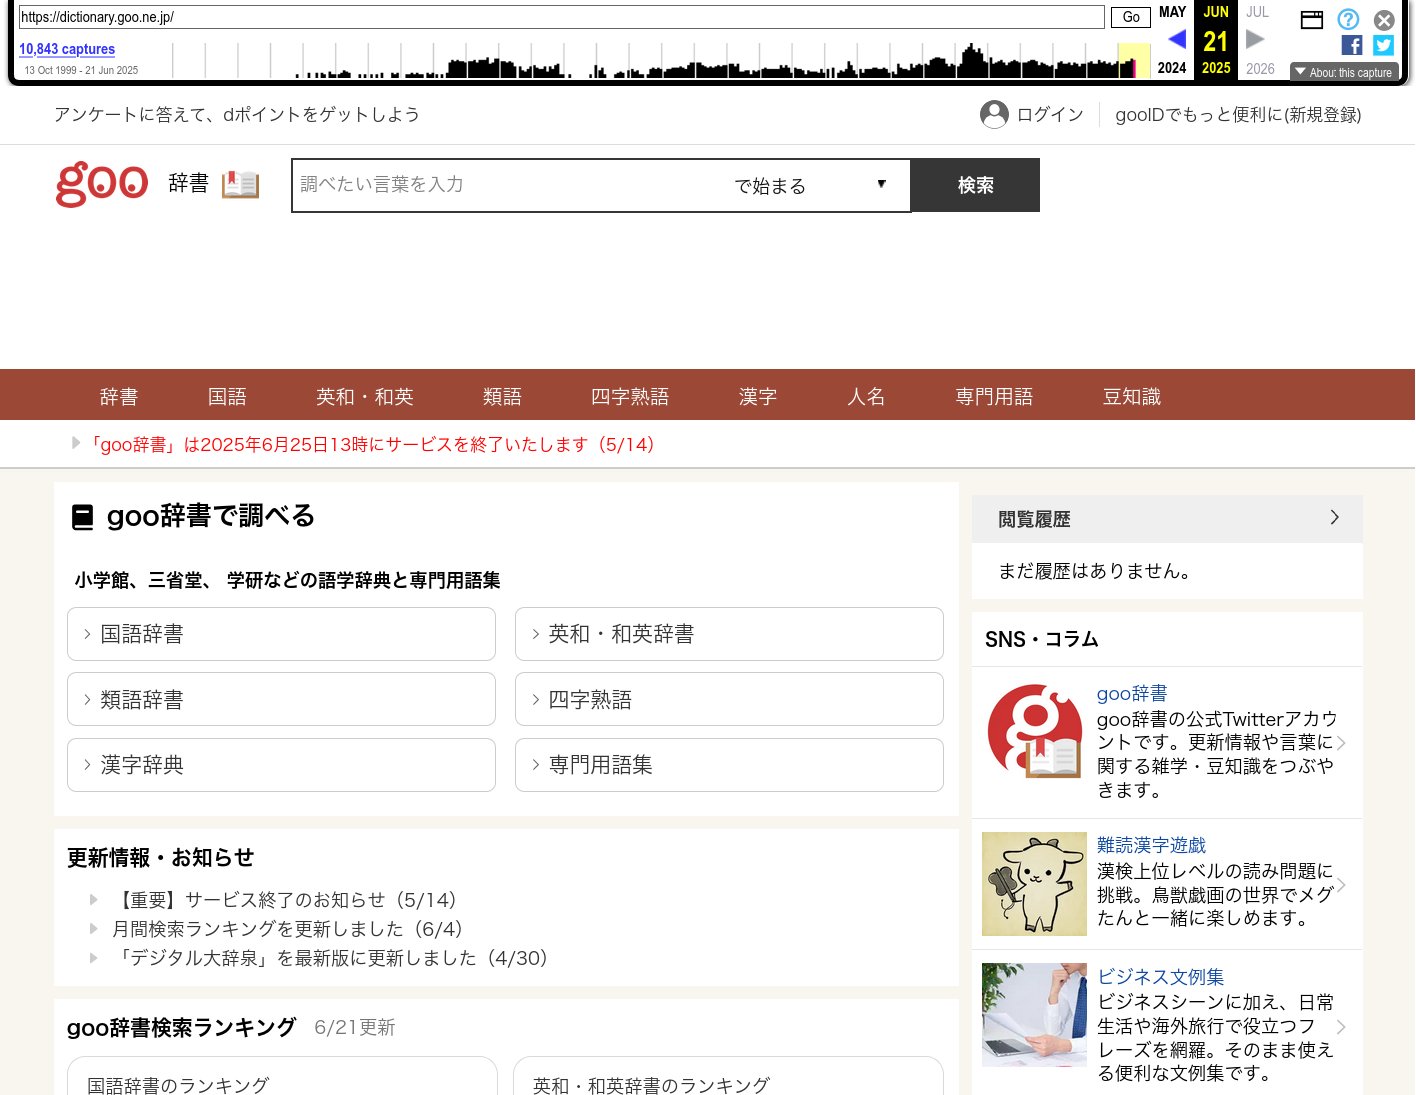The width and height of the screenshot is (1416, 1095).
Task: Click the Wayback URL input field
Action: click(x=562, y=17)
